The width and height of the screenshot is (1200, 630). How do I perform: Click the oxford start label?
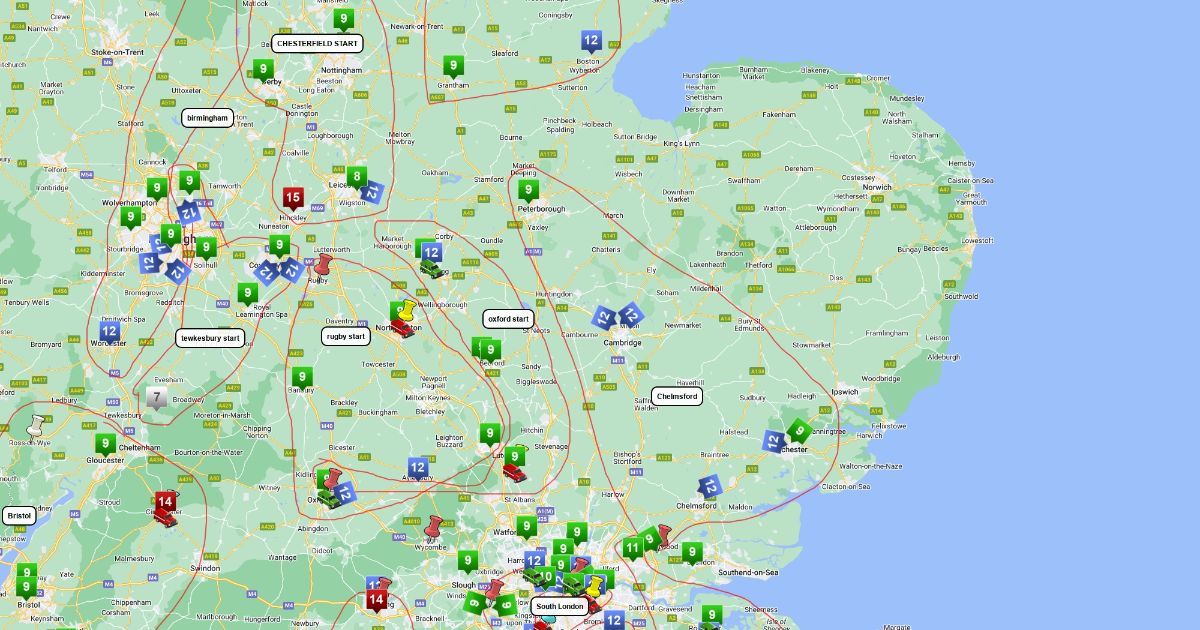tap(508, 319)
